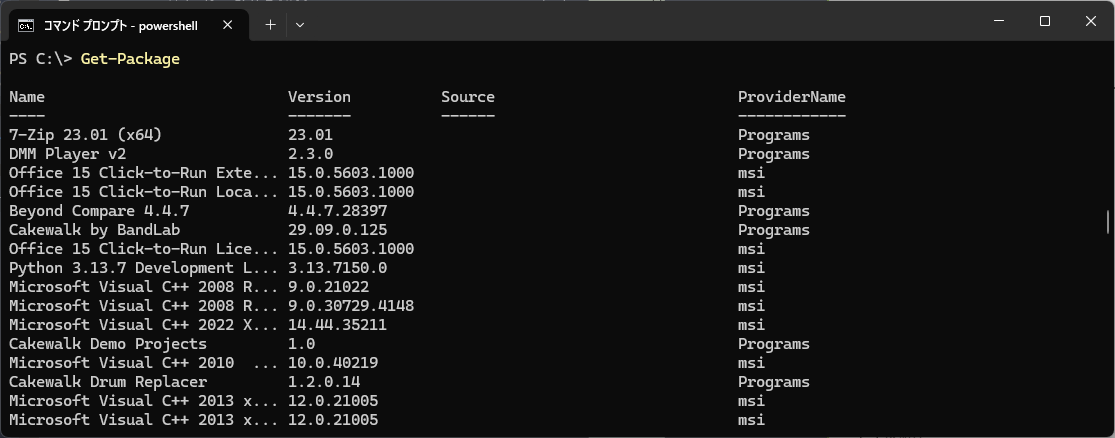Click the vertical scrollbar thumb

click(x=1107, y=221)
